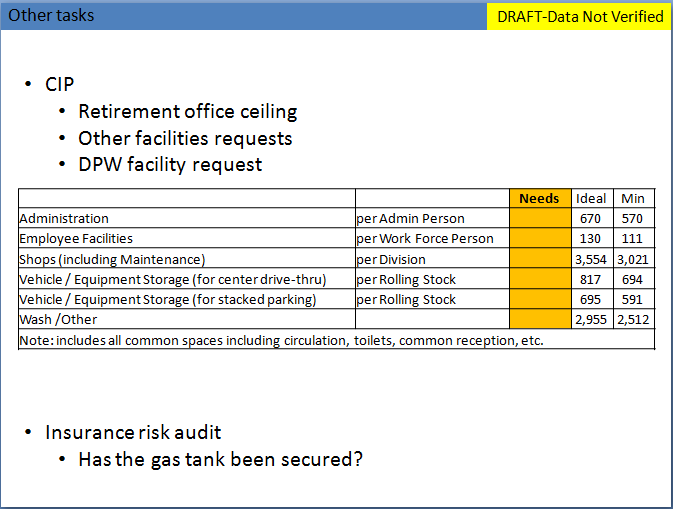This screenshot has height=509, width=673.
Task: Click the Wash/Other ideal value 2,955
Action: click(591, 319)
